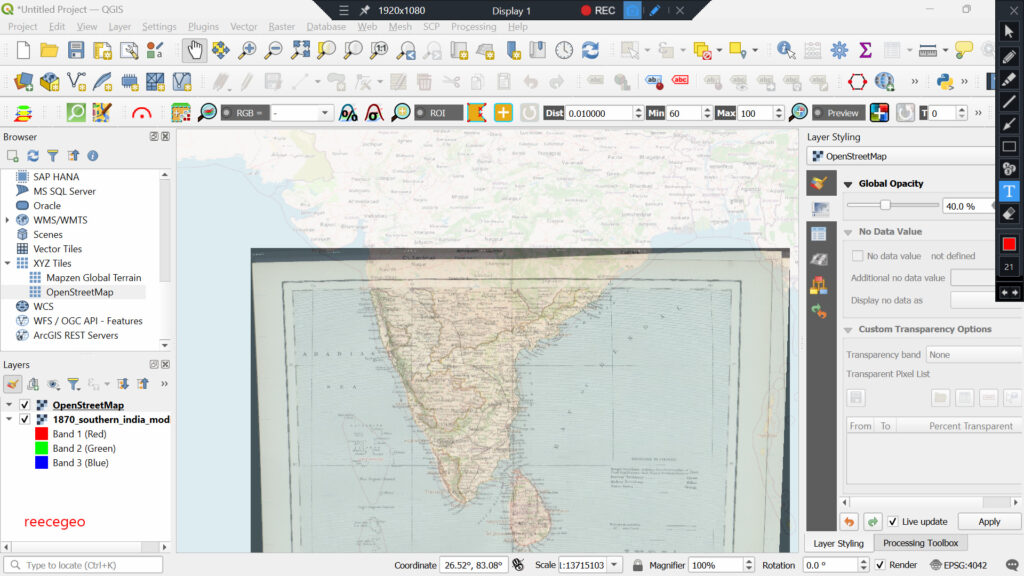1024x576 pixels.
Task: Open the Python console icon
Action: [944, 82]
